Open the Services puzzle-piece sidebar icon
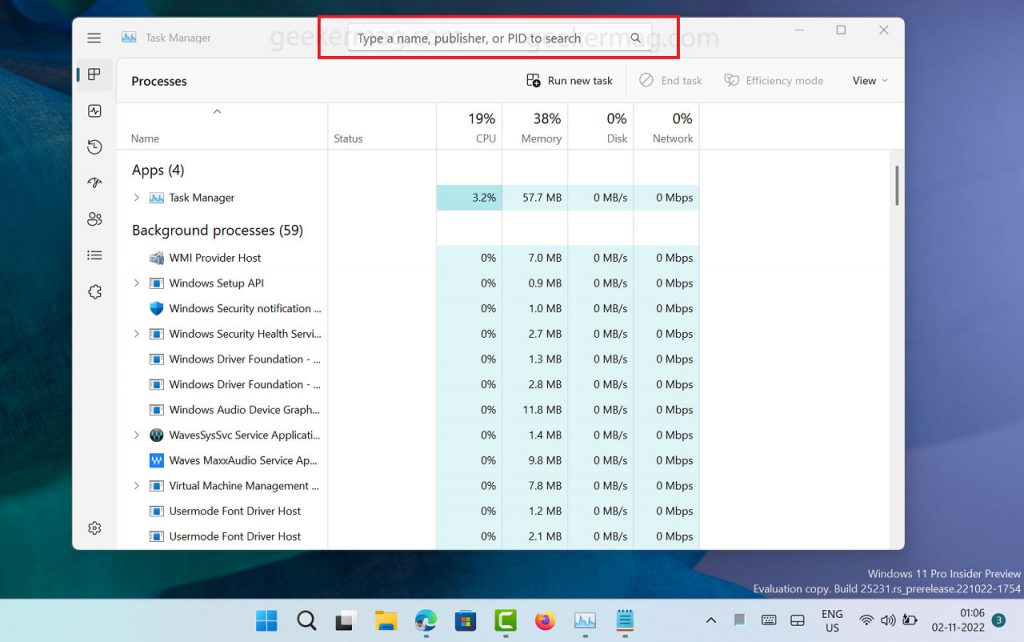 [x=95, y=291]
